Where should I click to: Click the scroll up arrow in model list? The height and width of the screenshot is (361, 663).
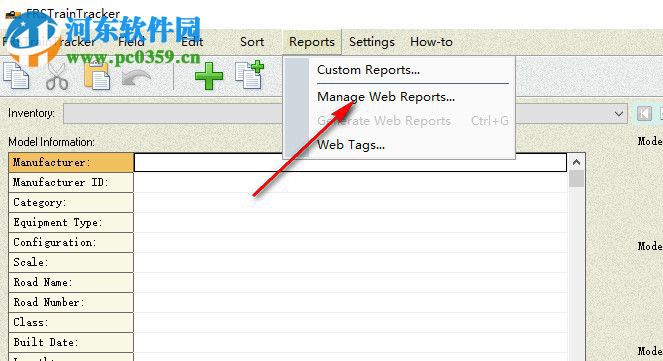point(576,162)
